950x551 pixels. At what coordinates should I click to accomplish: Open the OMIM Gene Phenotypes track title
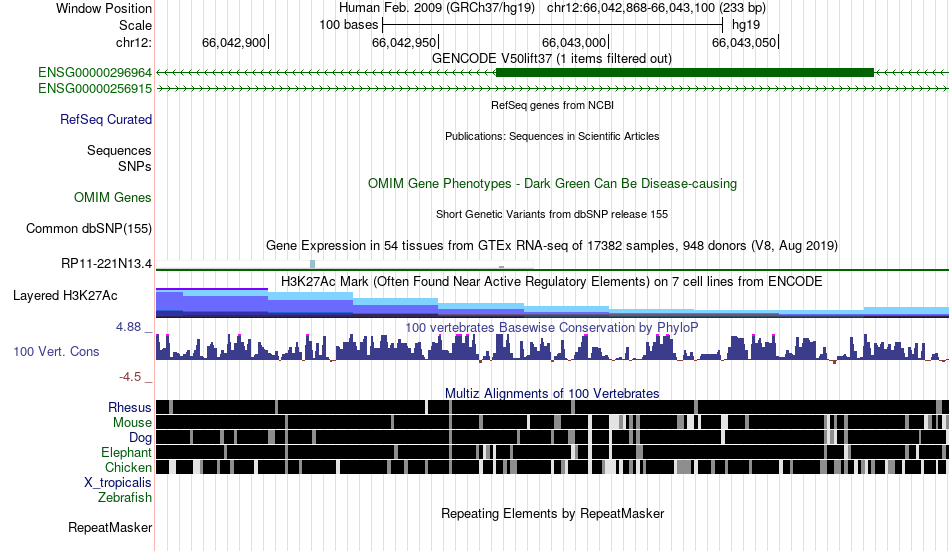click(553, 184)
